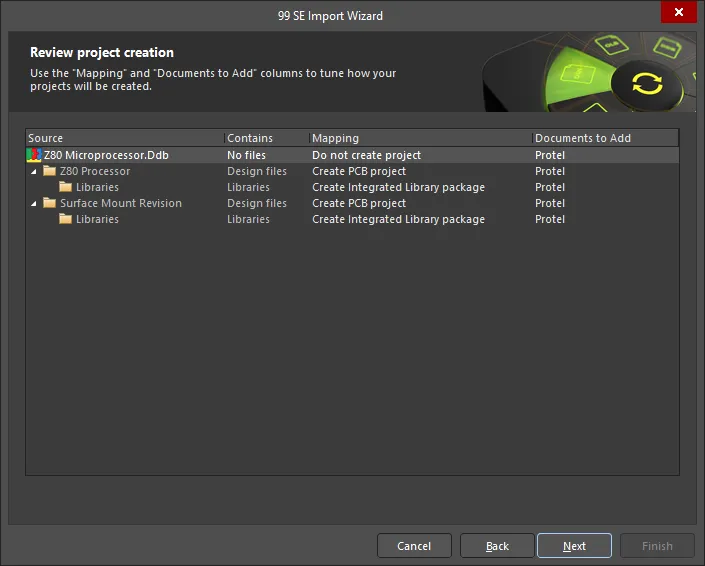This screenshot has height=566, width=705.
Task: Click the Libraries folder icon under Z80 Processor
Action: (66, 187)
